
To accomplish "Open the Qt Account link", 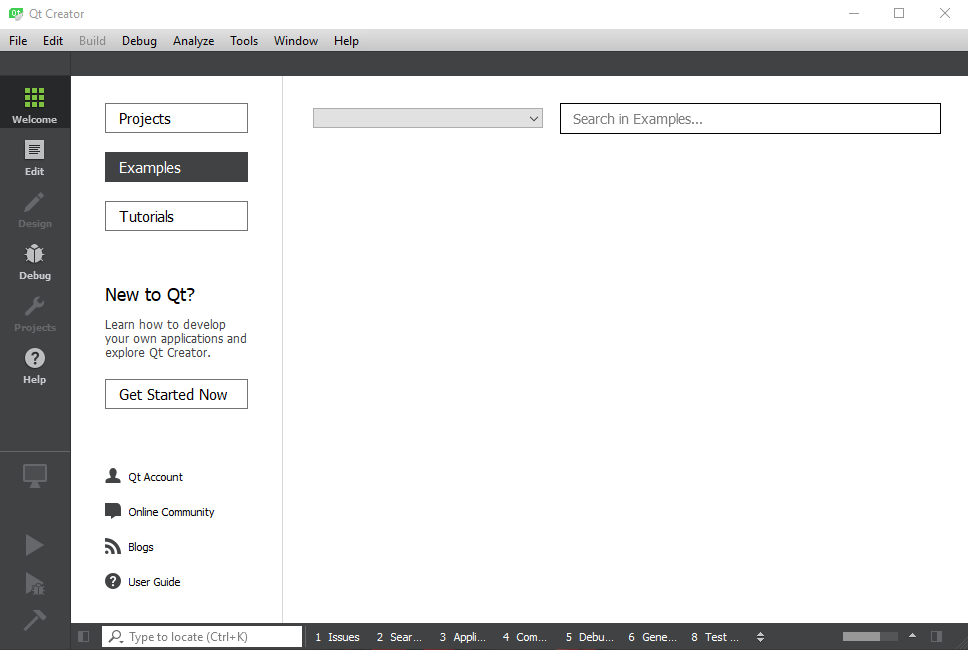I will [x=156, y=477].
